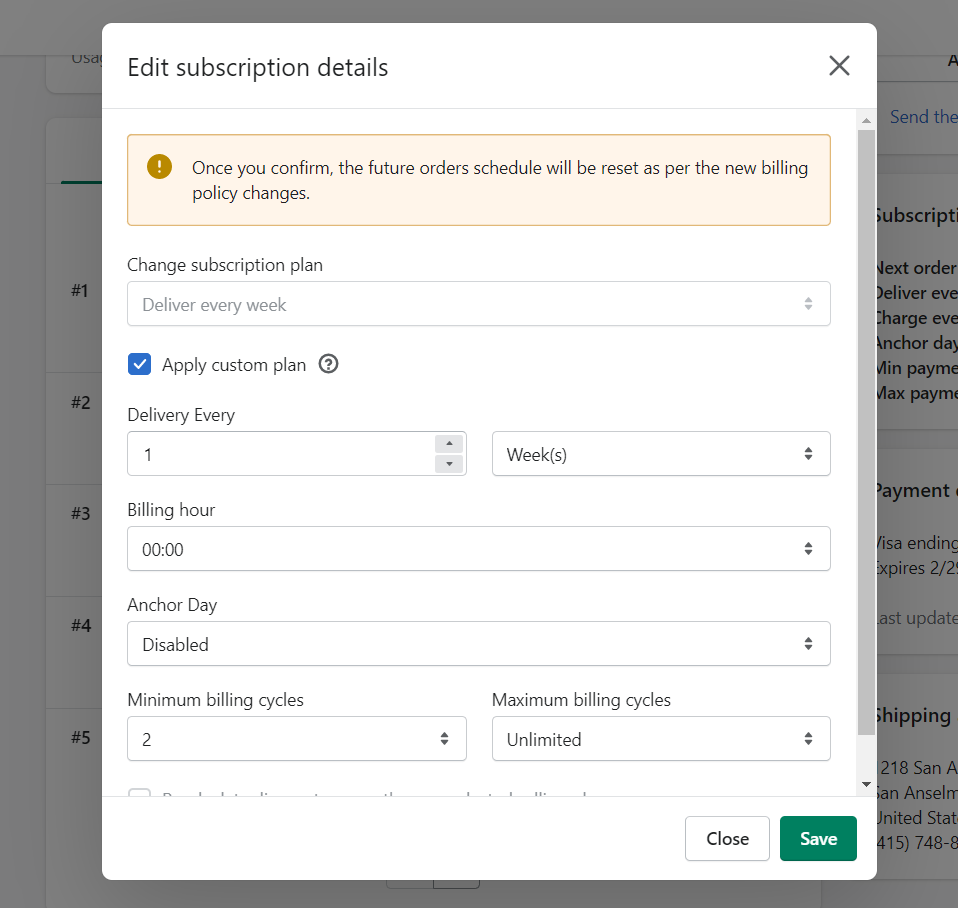
Task: Click the warning banner text about billing policy
Action: coord(499,180)
